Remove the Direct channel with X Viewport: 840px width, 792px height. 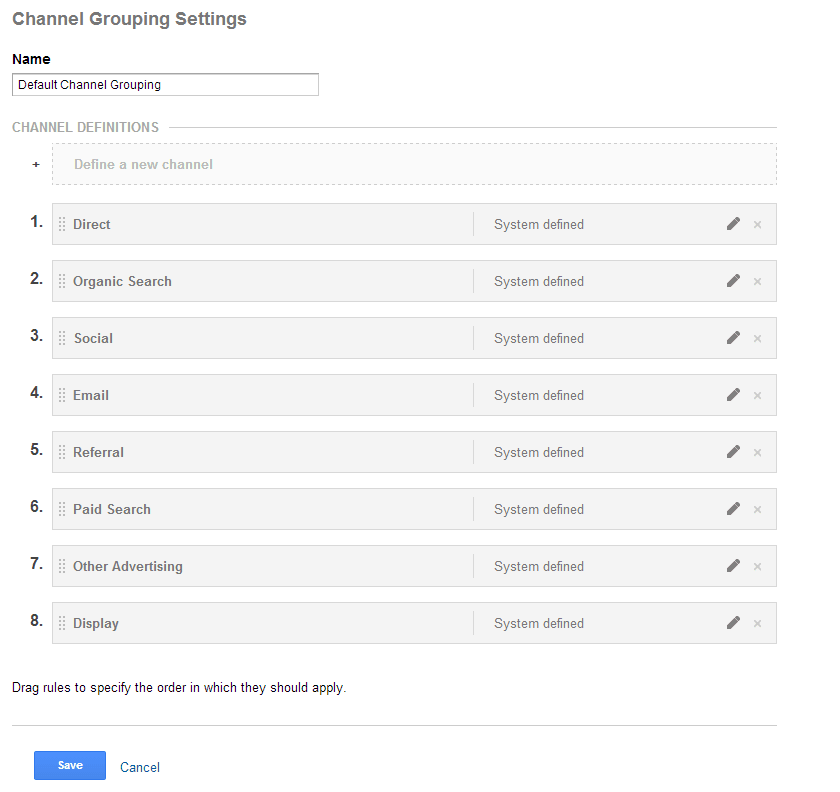coord(758,225)
